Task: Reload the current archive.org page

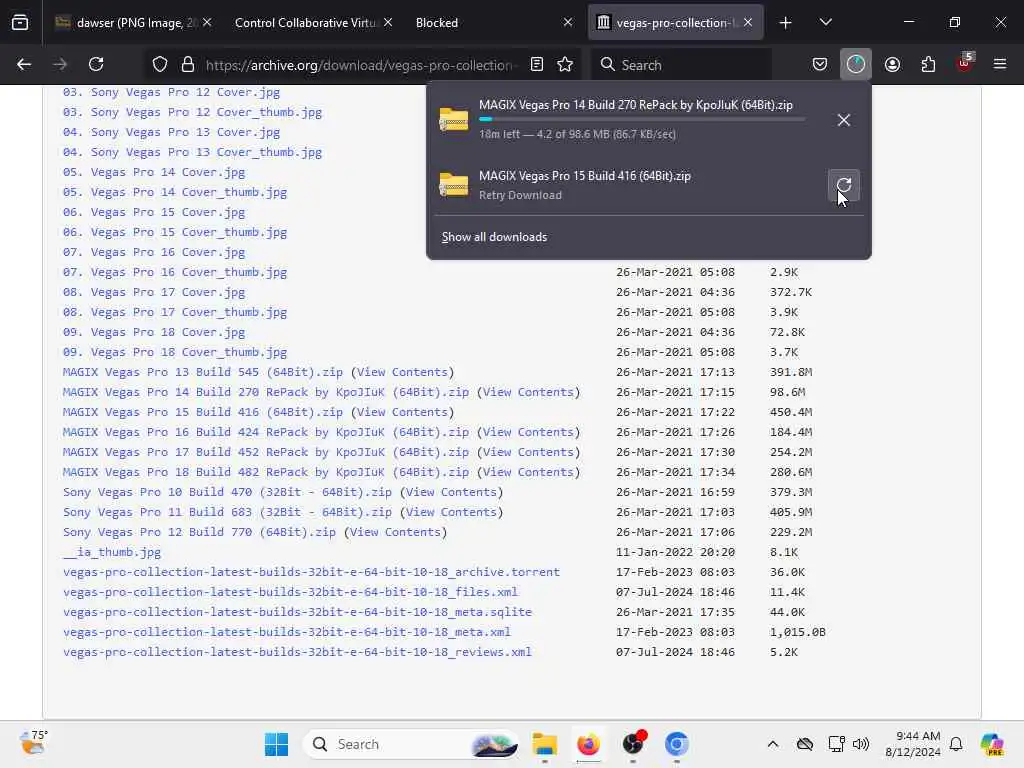Action: 96,64
